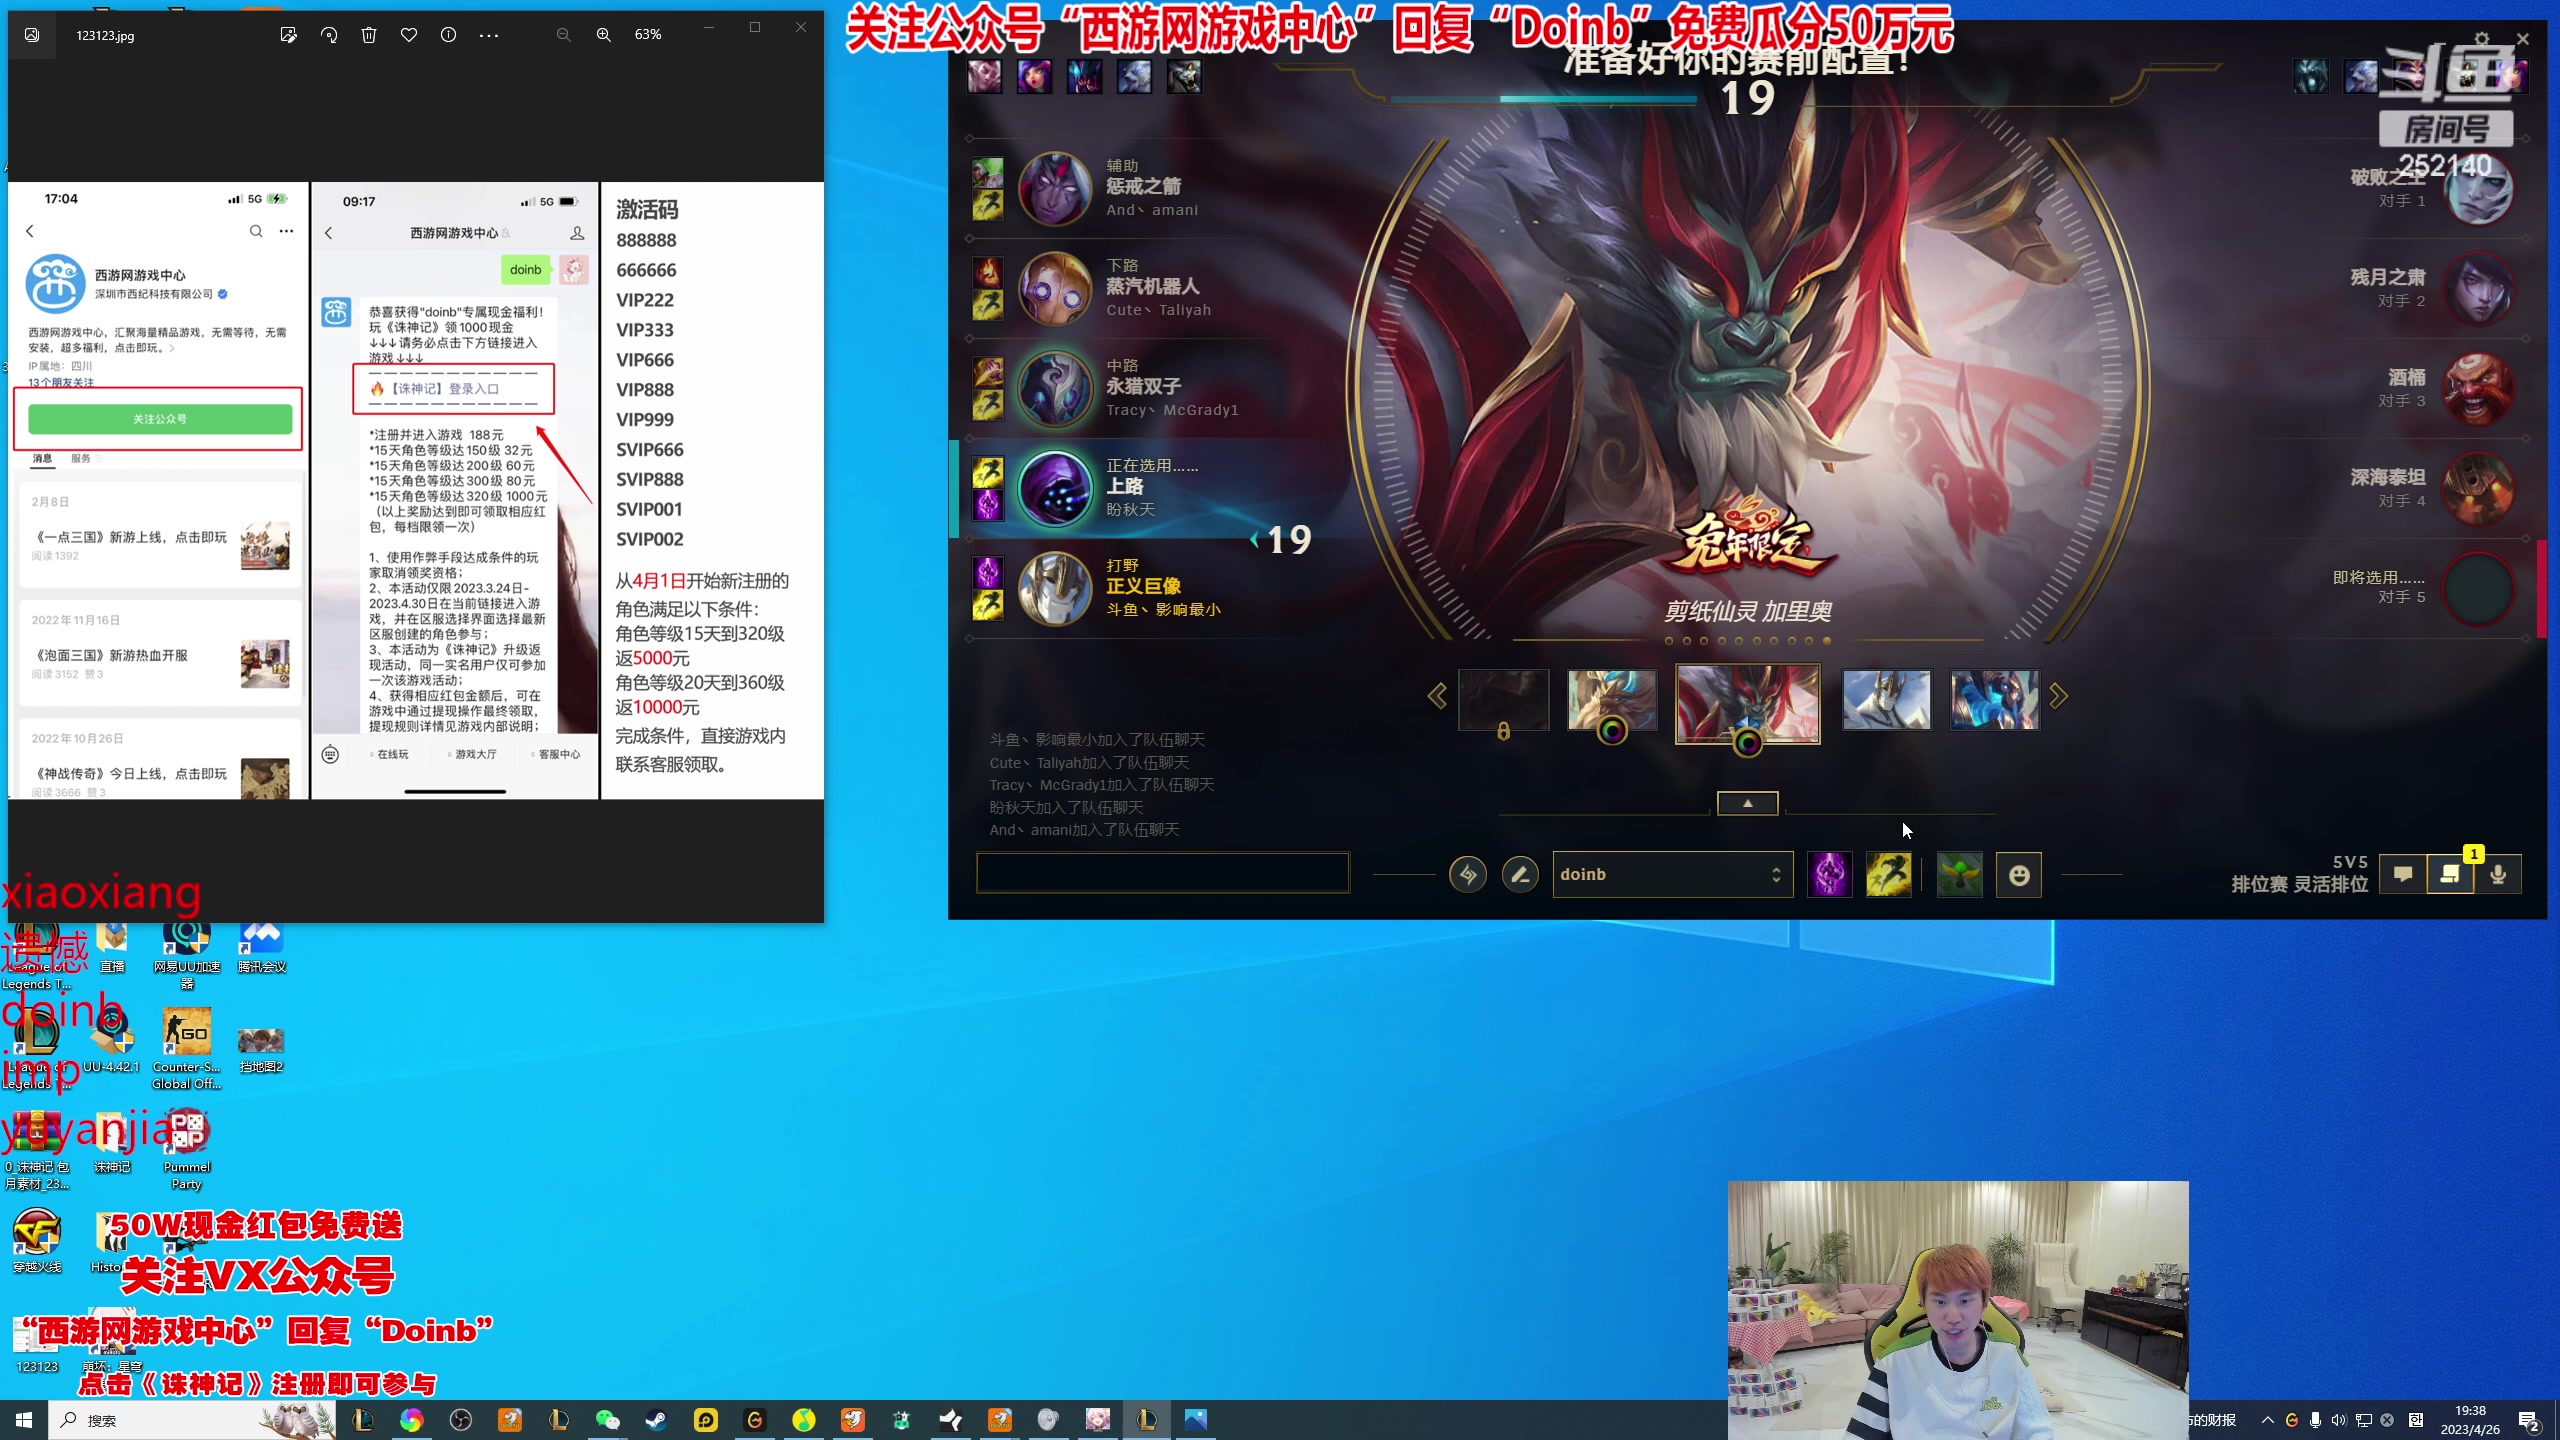Zoom out of the photo

click(x=564, y=35)
